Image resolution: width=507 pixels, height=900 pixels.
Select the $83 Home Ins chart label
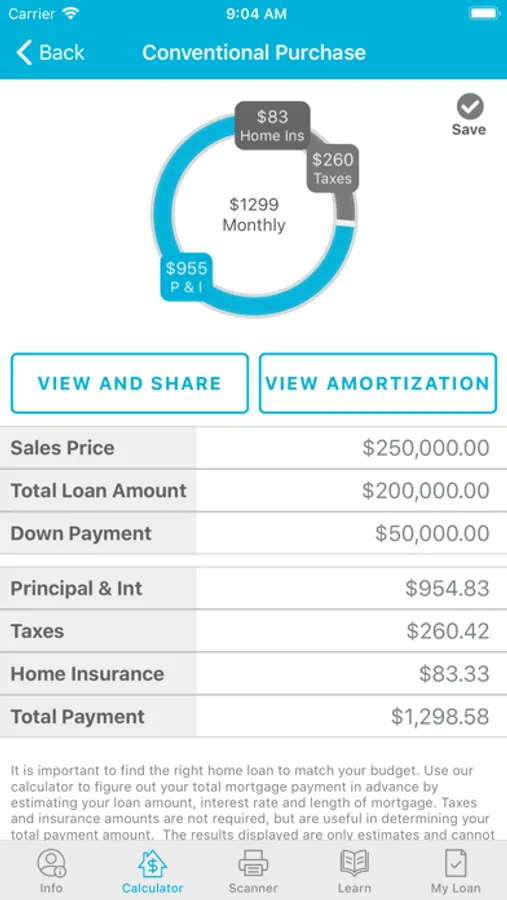272,126
